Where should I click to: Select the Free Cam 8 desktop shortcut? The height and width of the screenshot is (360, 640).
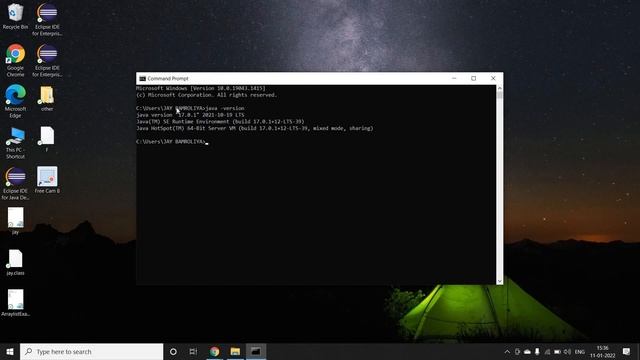pyautogui.click(x=47, y=180)
